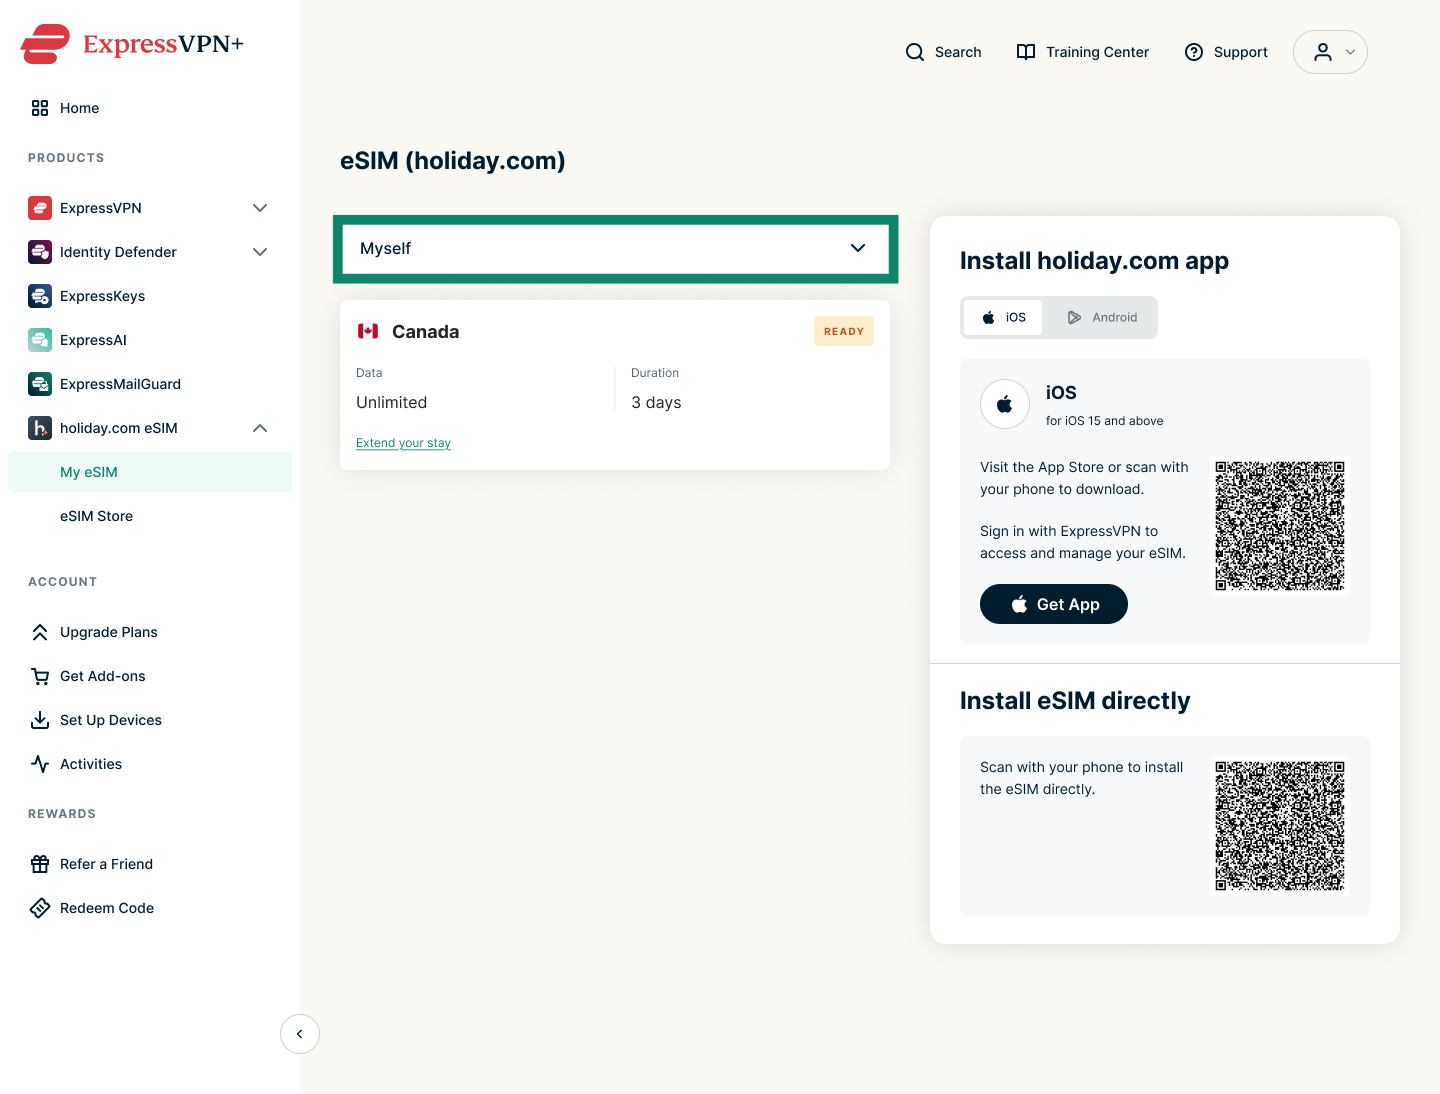
Task: Expand the ExpressVPN submenu chevron
Action: tap(260, 208)
